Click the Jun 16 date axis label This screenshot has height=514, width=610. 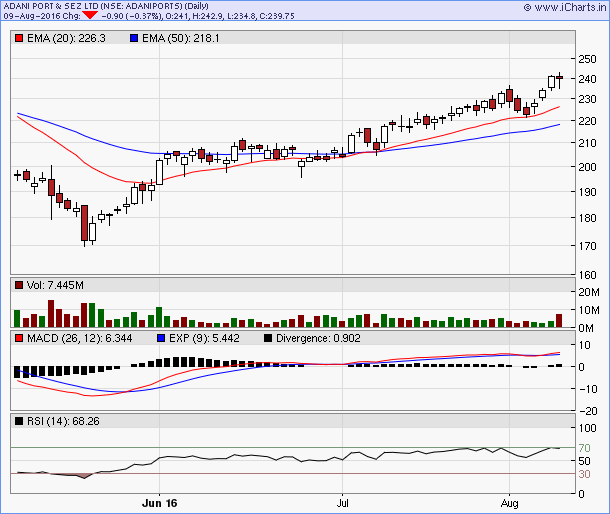160,503
